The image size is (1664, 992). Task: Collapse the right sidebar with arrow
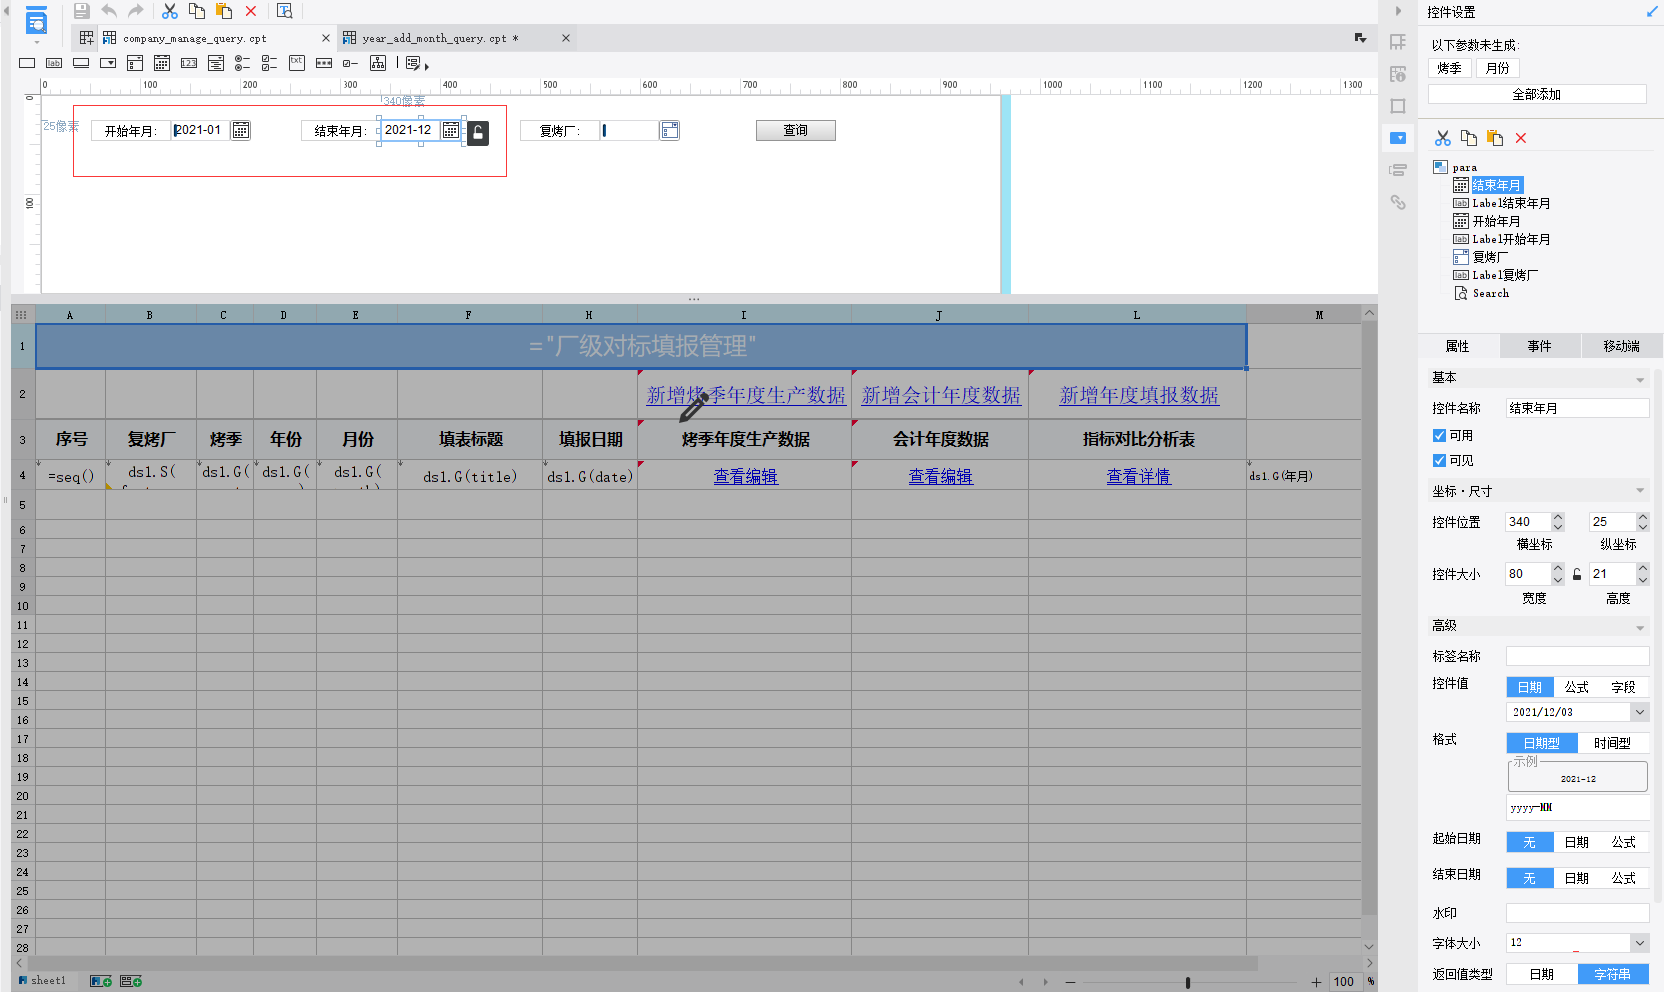1398,11
